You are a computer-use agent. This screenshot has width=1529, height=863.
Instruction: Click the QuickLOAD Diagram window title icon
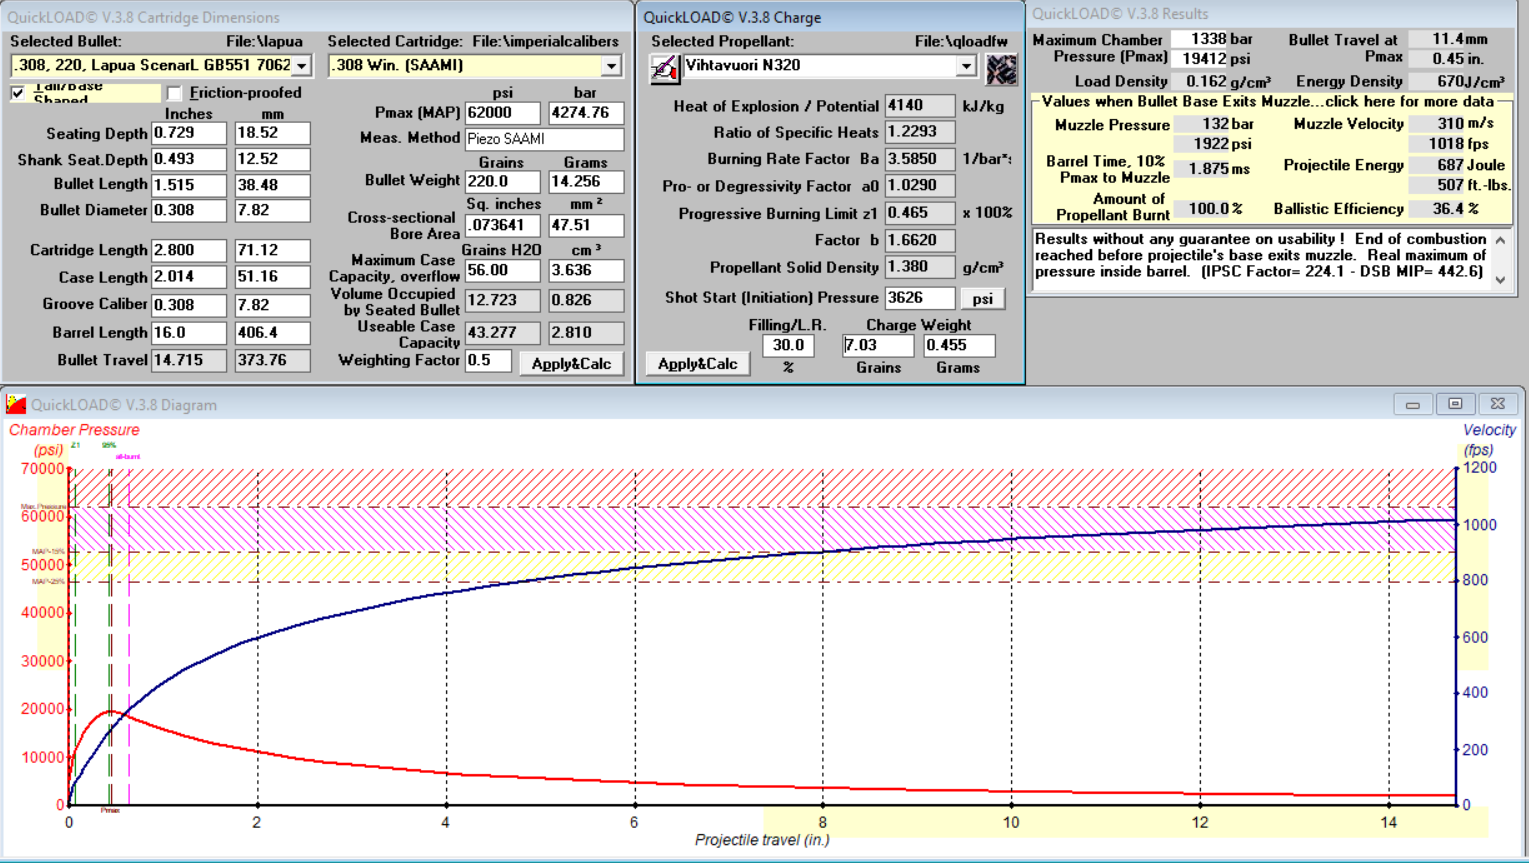[16, 405]
